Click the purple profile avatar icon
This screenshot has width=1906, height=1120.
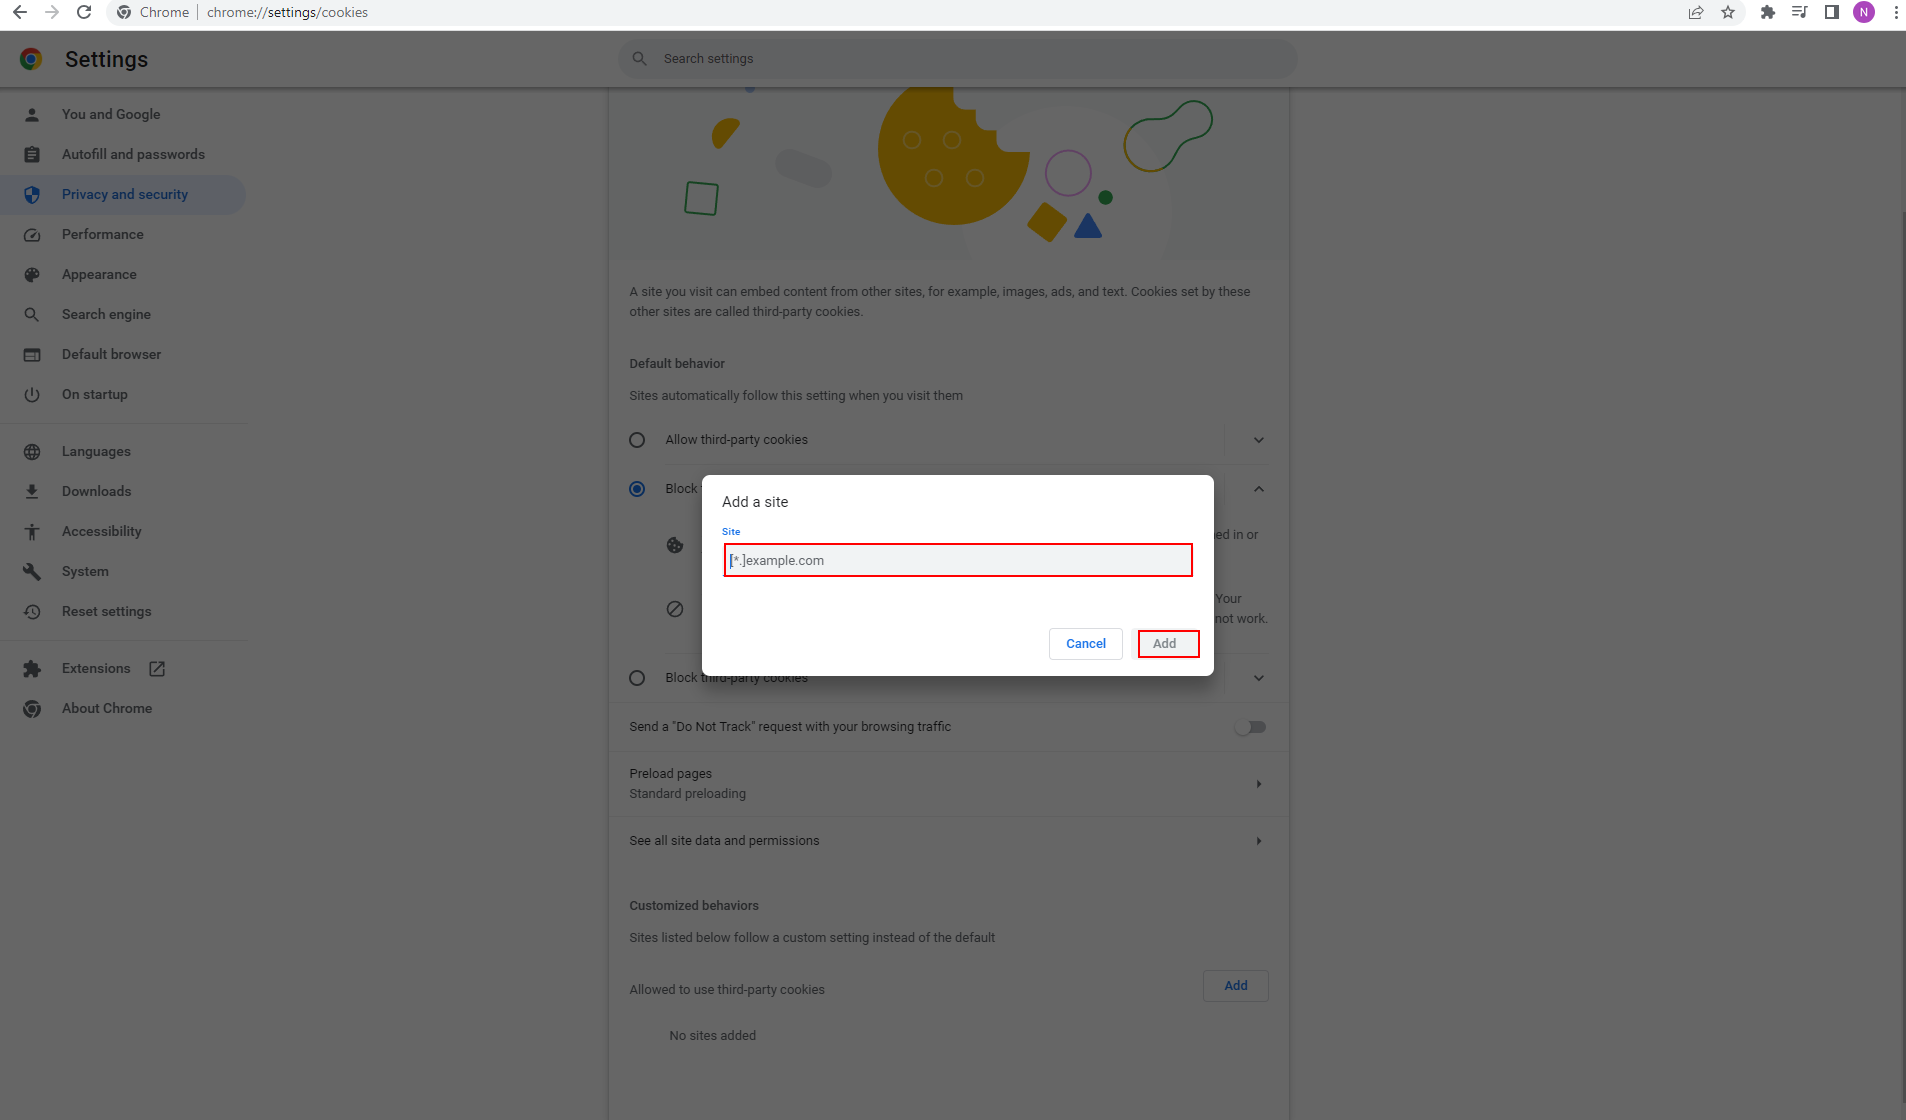point(1863,12)
